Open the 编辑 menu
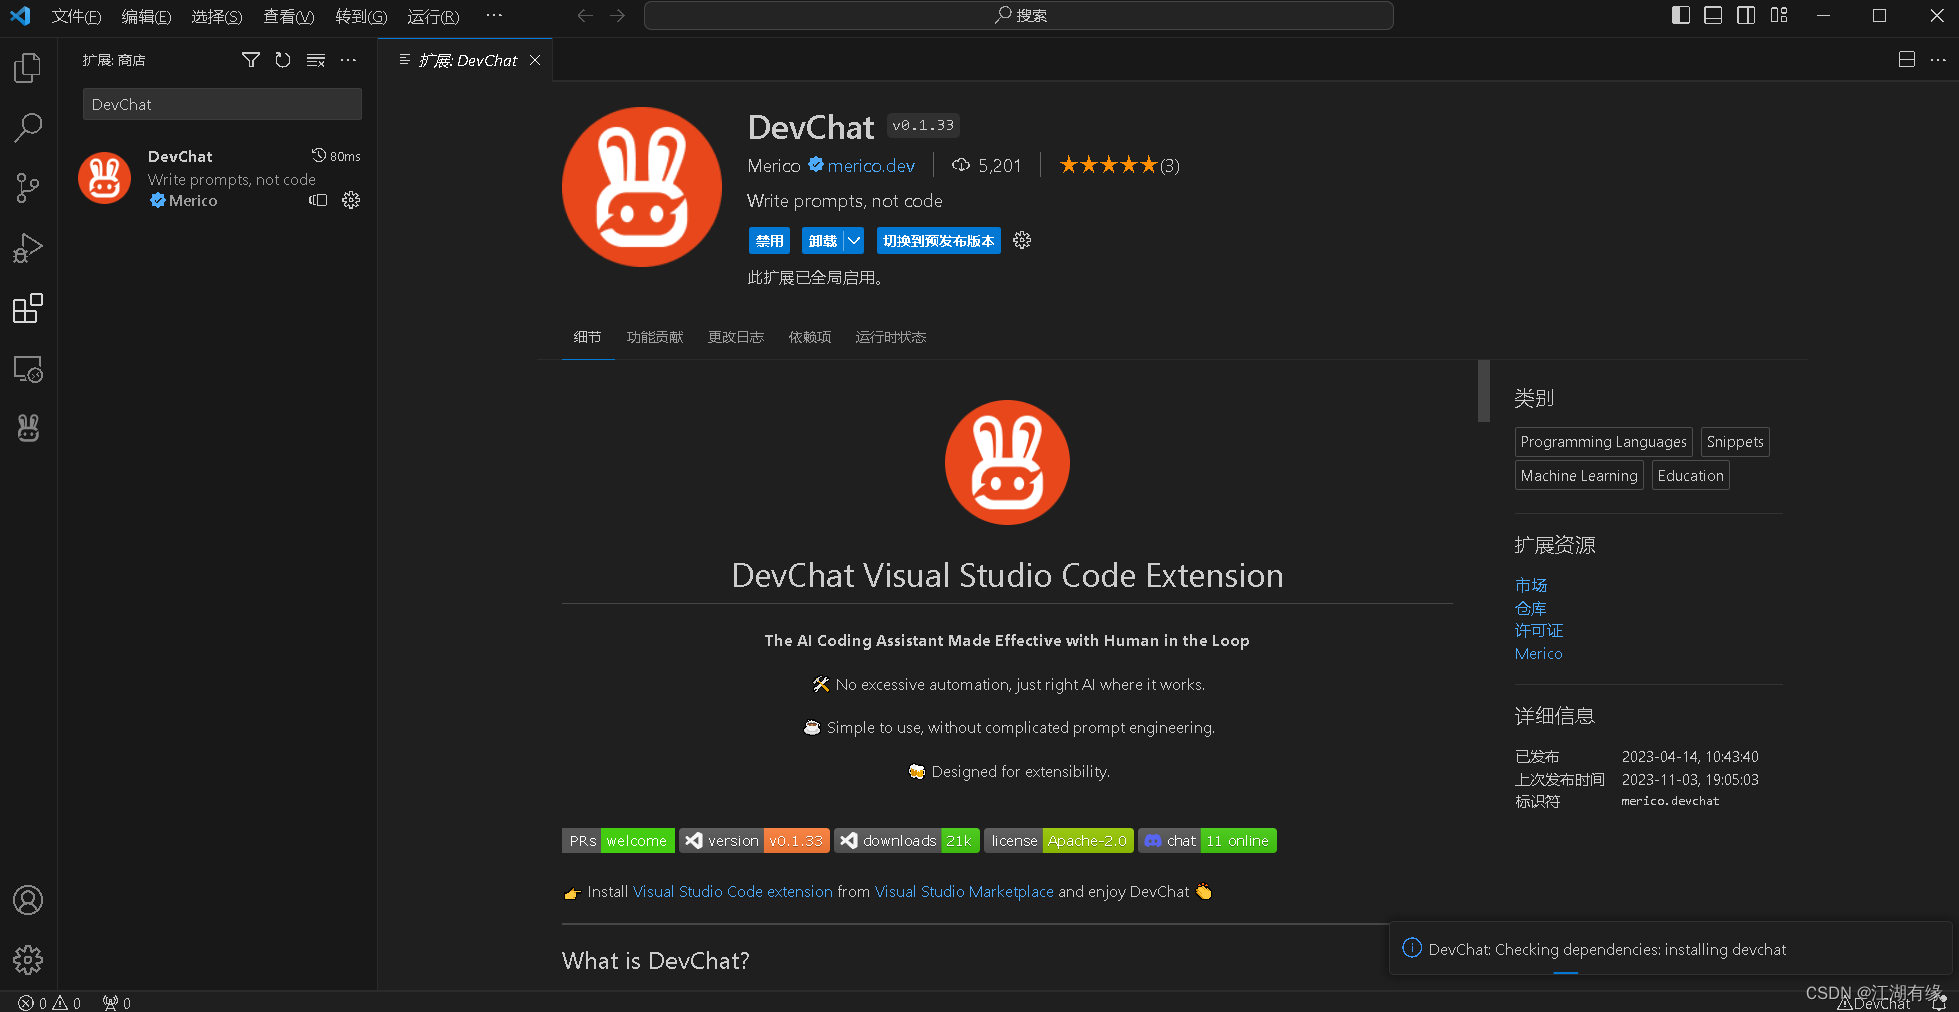The height and width of the screenshot is (1012, 1959). [146, 16]
